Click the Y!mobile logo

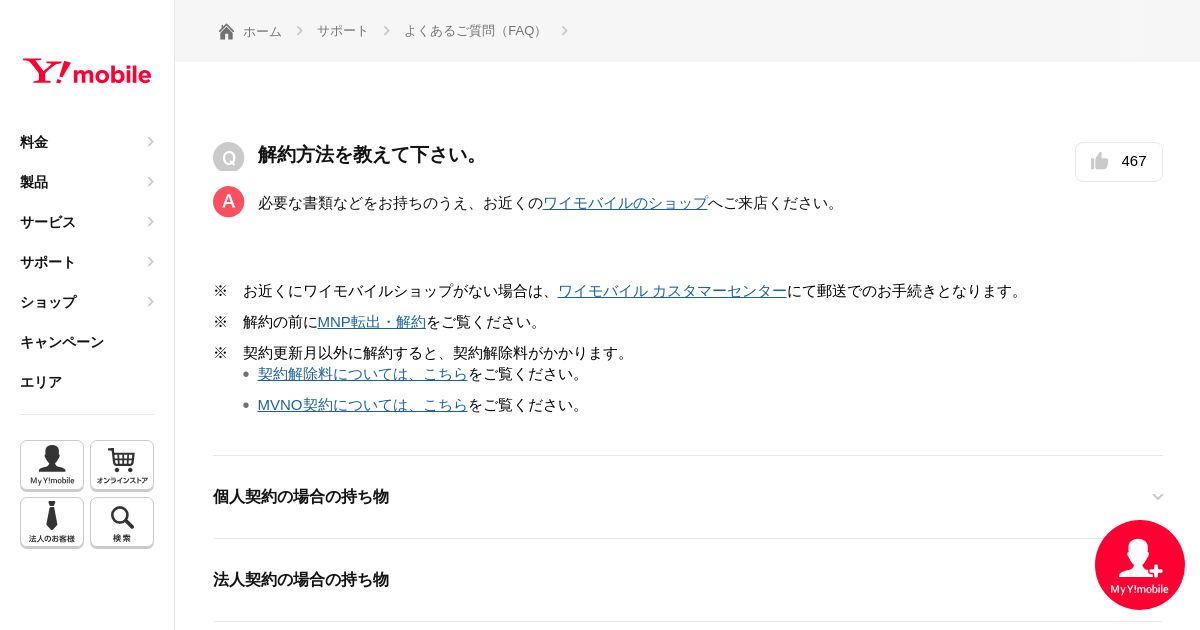point(87,72)
